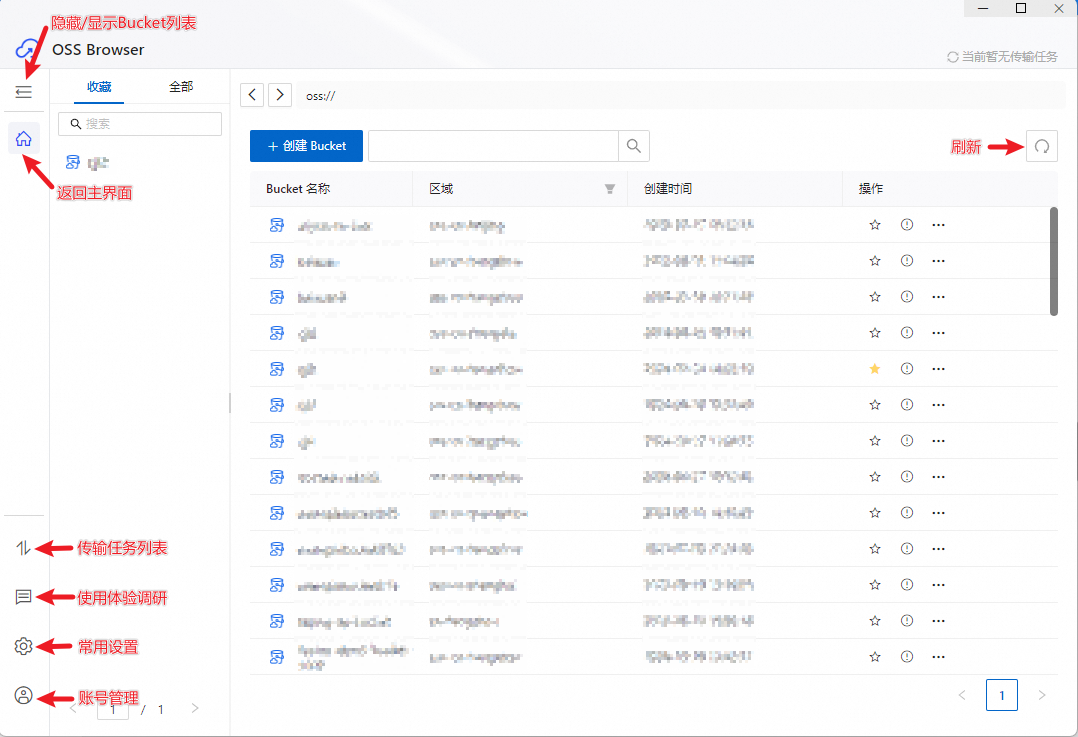
Task: Focus the bucket search box next to 创建 Bucket
Action: [x=494, y=146]
